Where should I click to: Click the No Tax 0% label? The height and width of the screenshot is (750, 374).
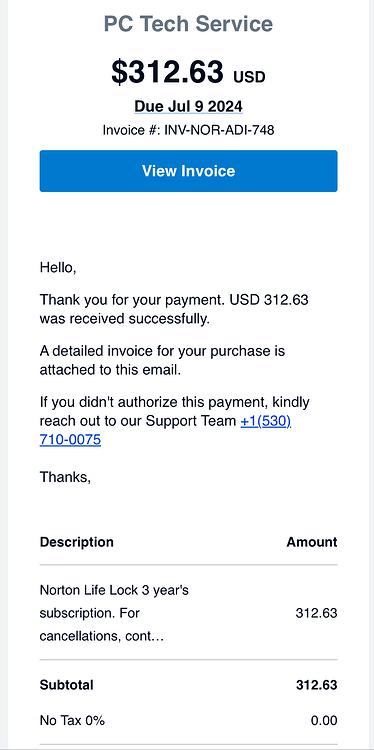pyautogui.click(x=72, y=720)
